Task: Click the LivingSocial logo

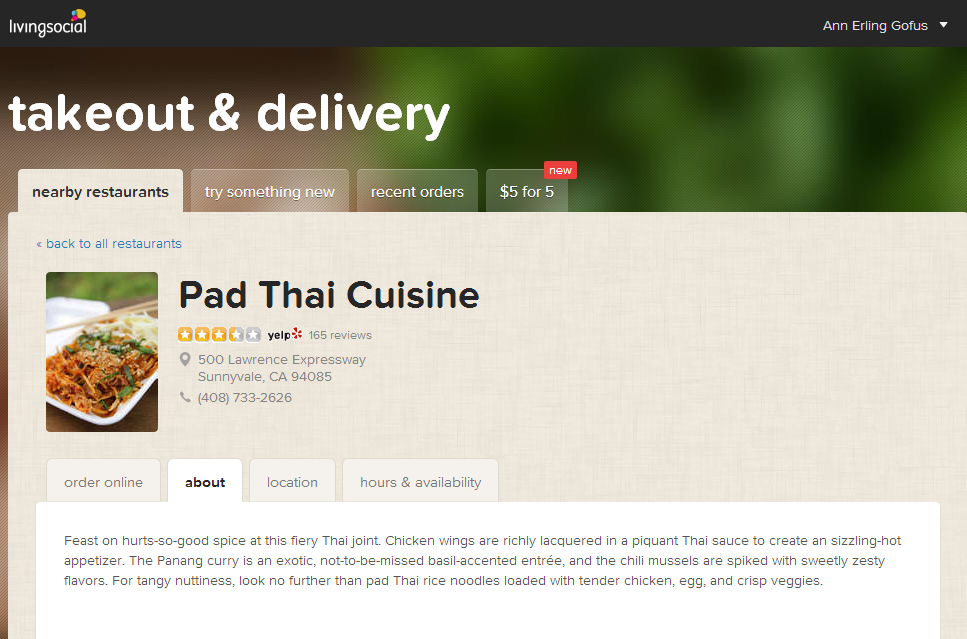Action: pos(48,23)
